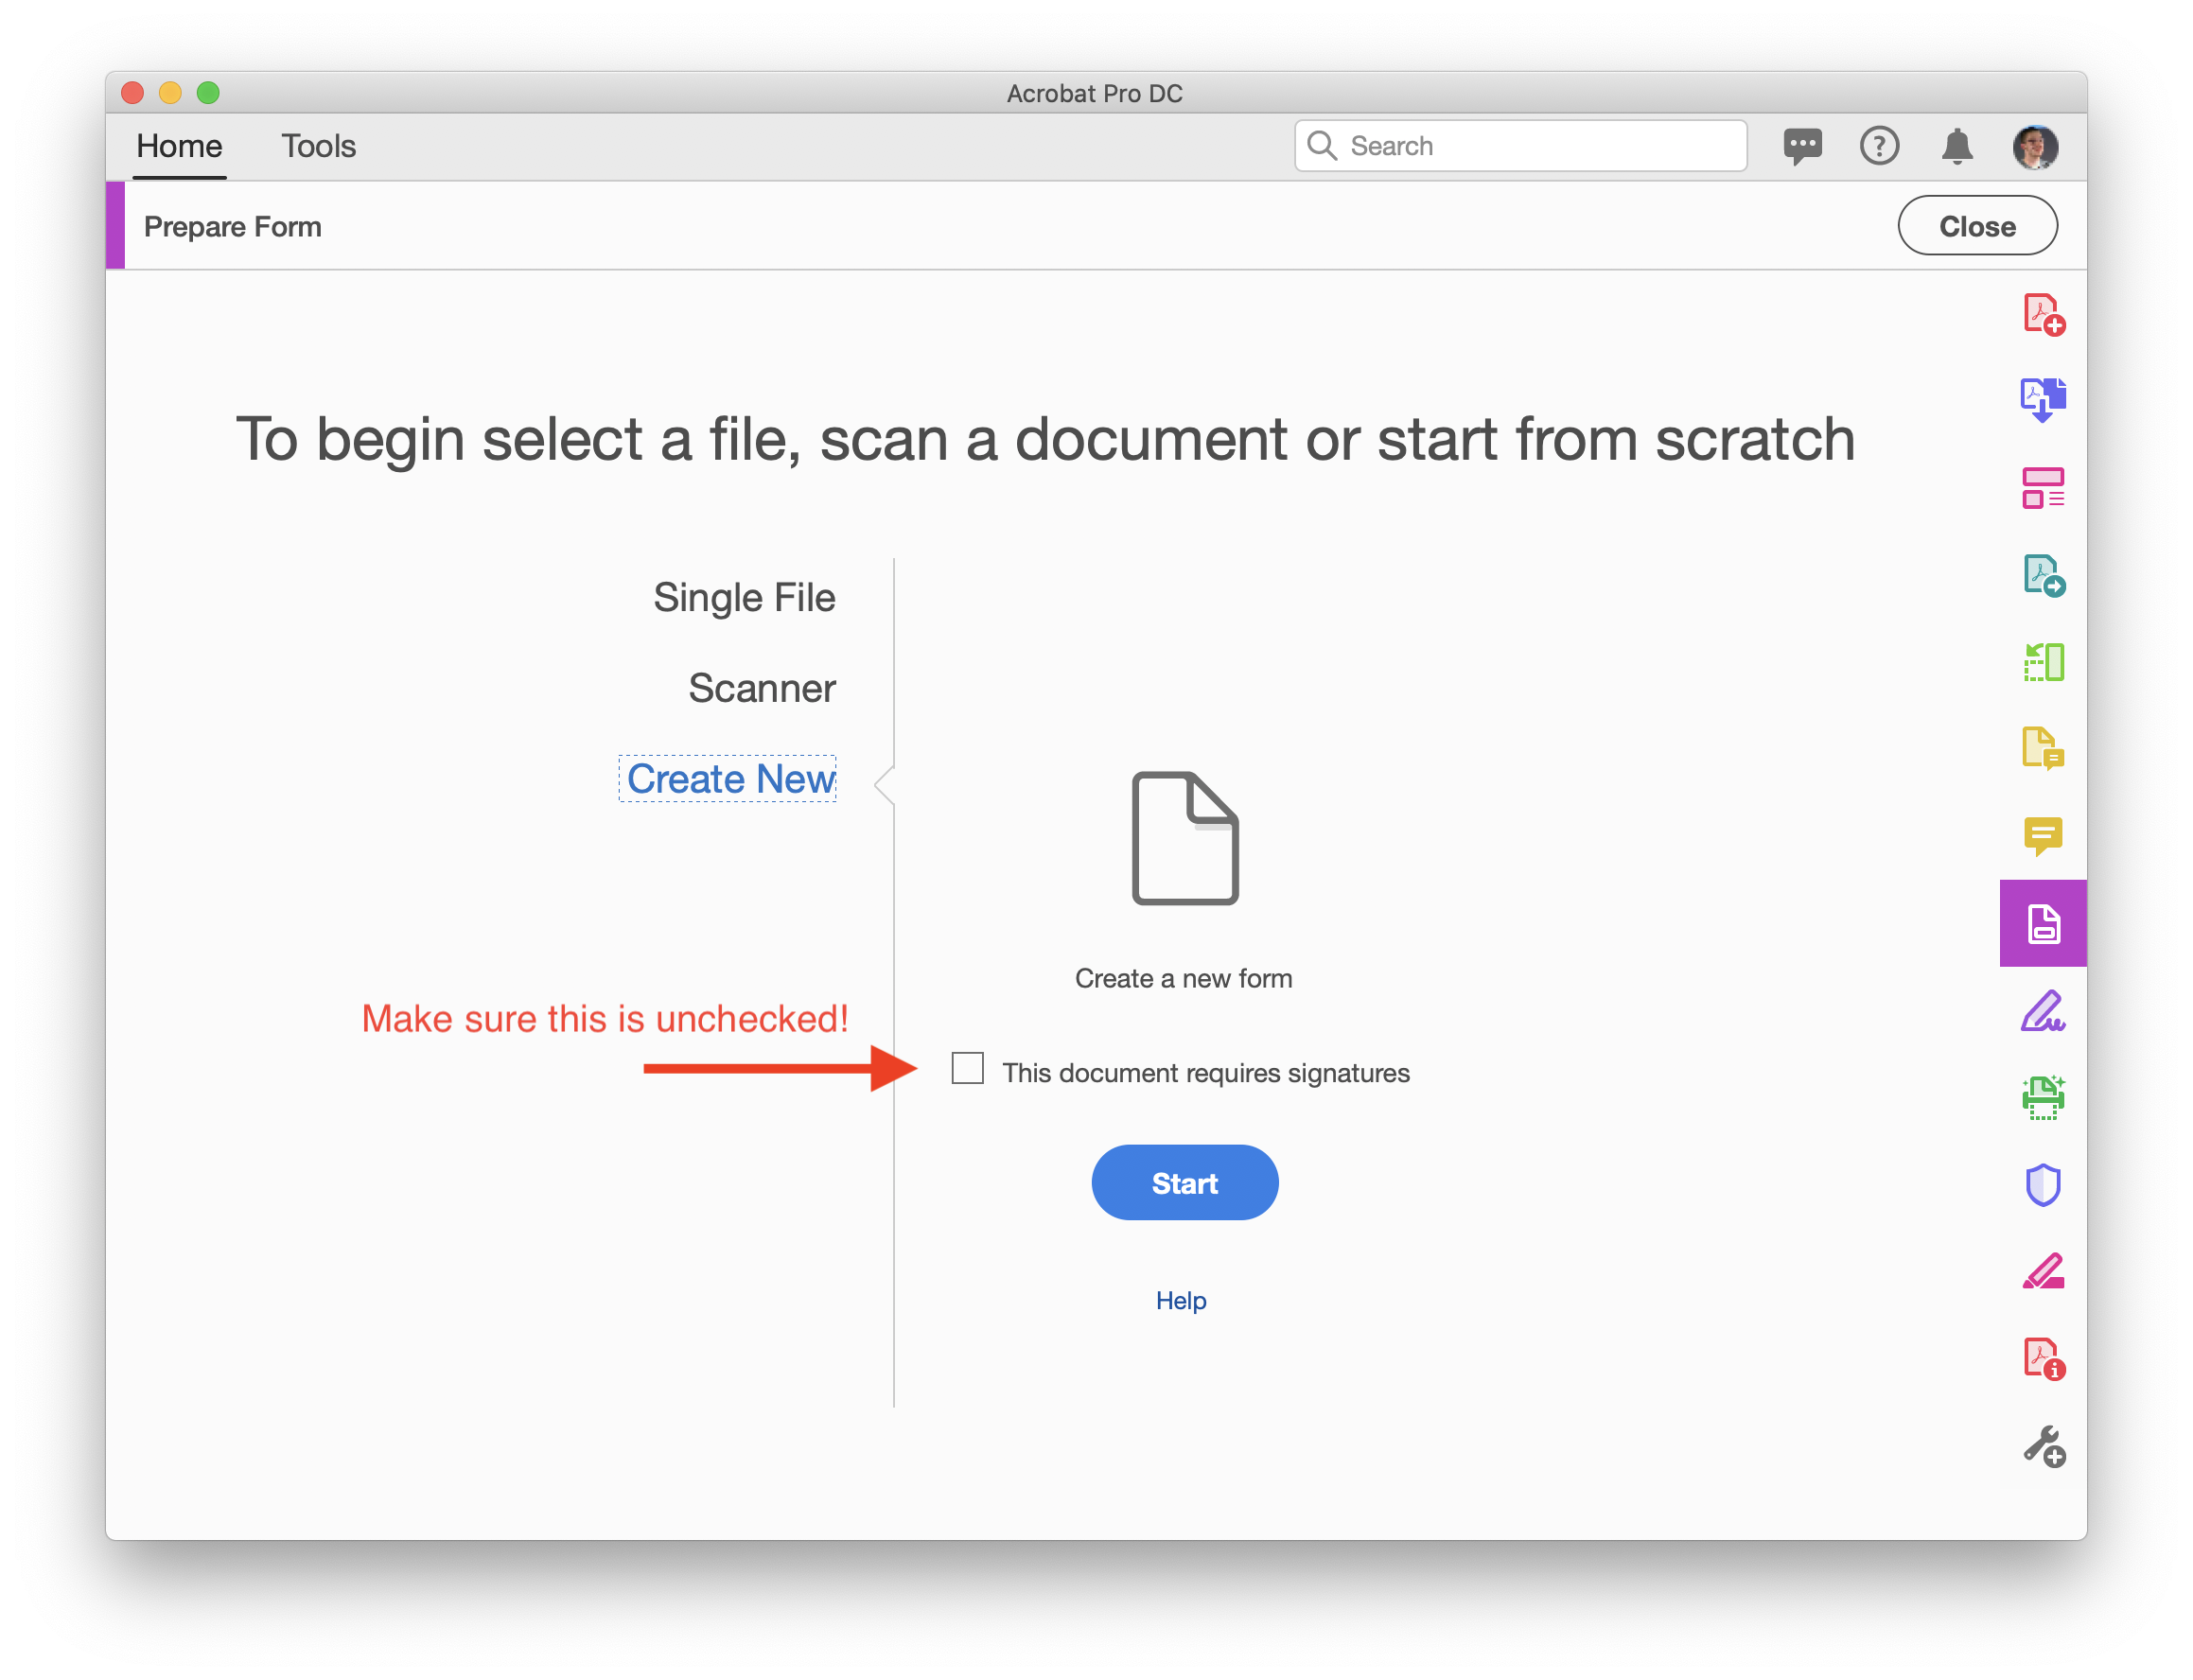Select the Prepare Form tool
The width and height of the screenshot is (2193, 1680).
tap(2043, 923)
